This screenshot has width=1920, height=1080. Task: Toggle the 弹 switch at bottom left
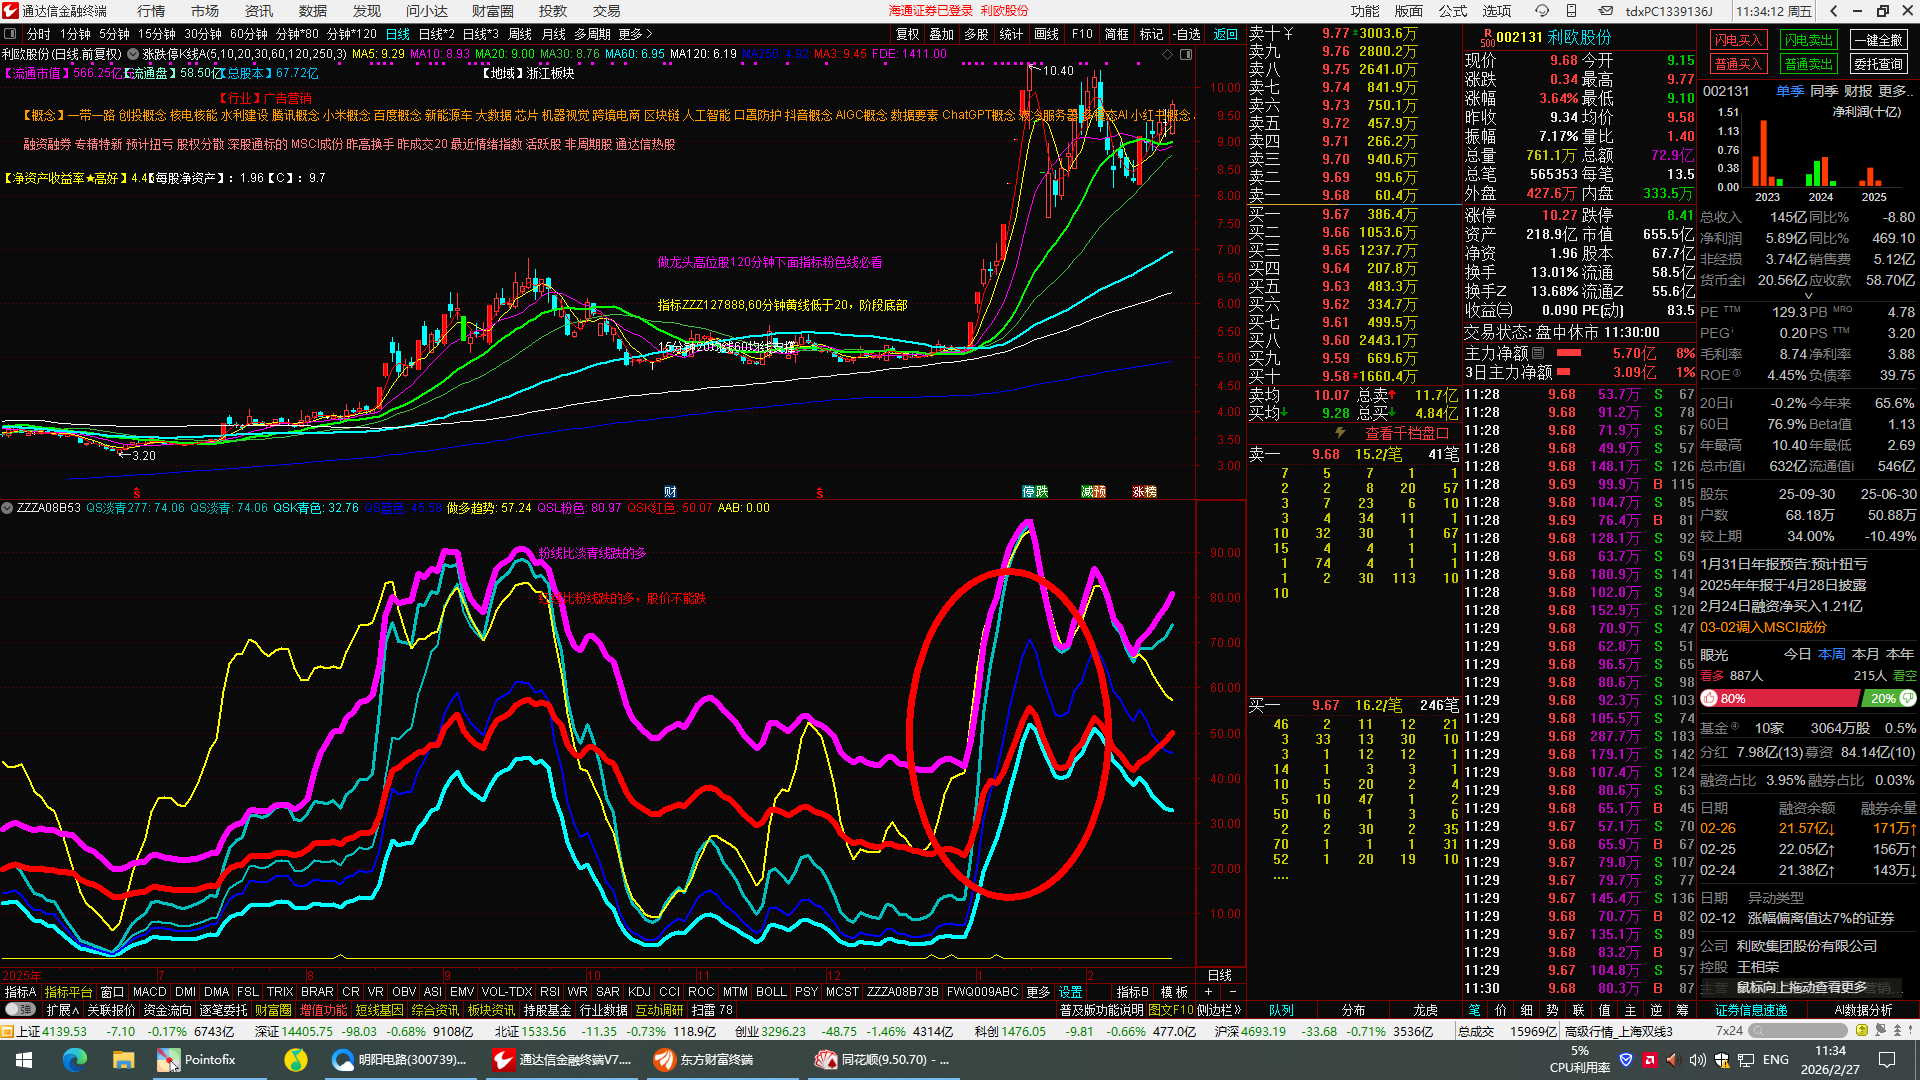click(20, 1010)
